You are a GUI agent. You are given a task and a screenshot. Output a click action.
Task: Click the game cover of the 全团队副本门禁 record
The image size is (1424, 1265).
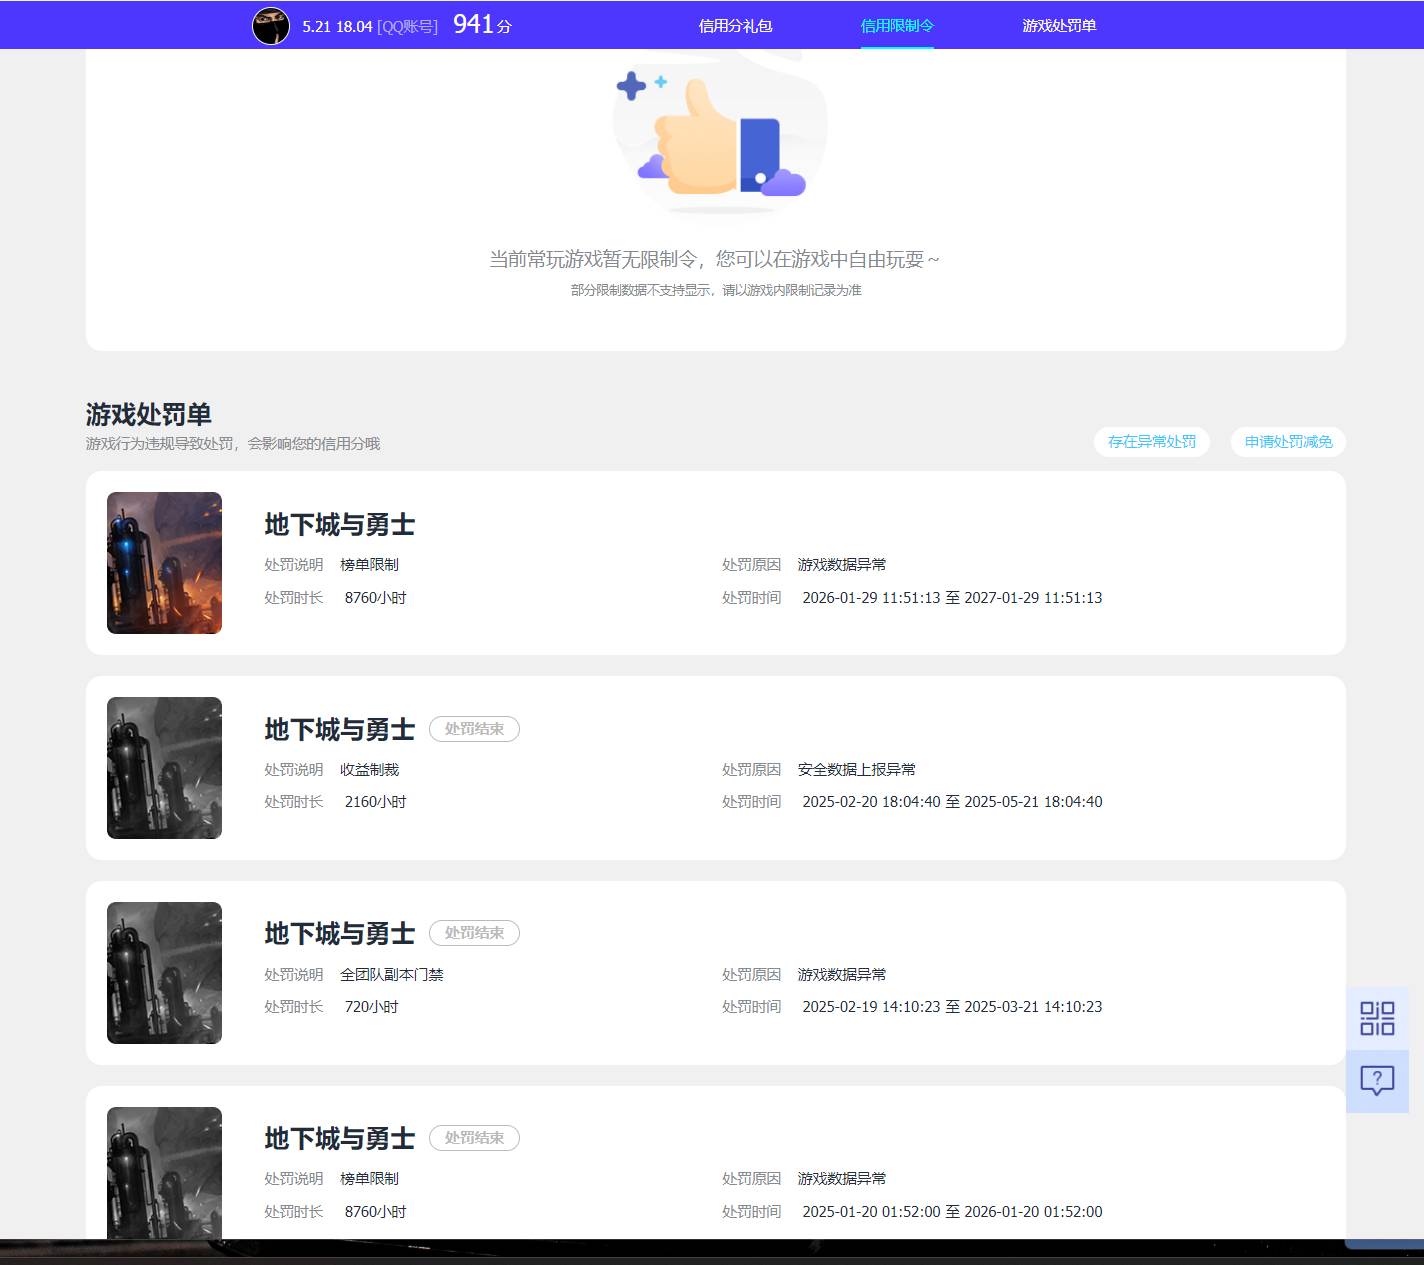[x=164, y=972]
